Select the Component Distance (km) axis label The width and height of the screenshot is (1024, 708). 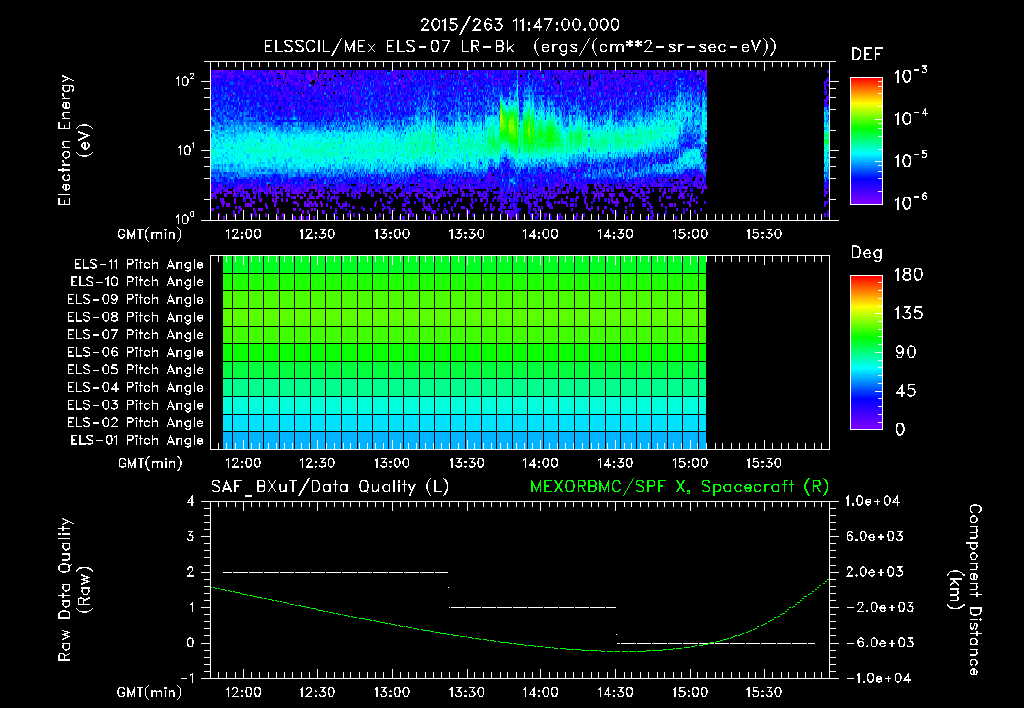[x=965, y=590]
